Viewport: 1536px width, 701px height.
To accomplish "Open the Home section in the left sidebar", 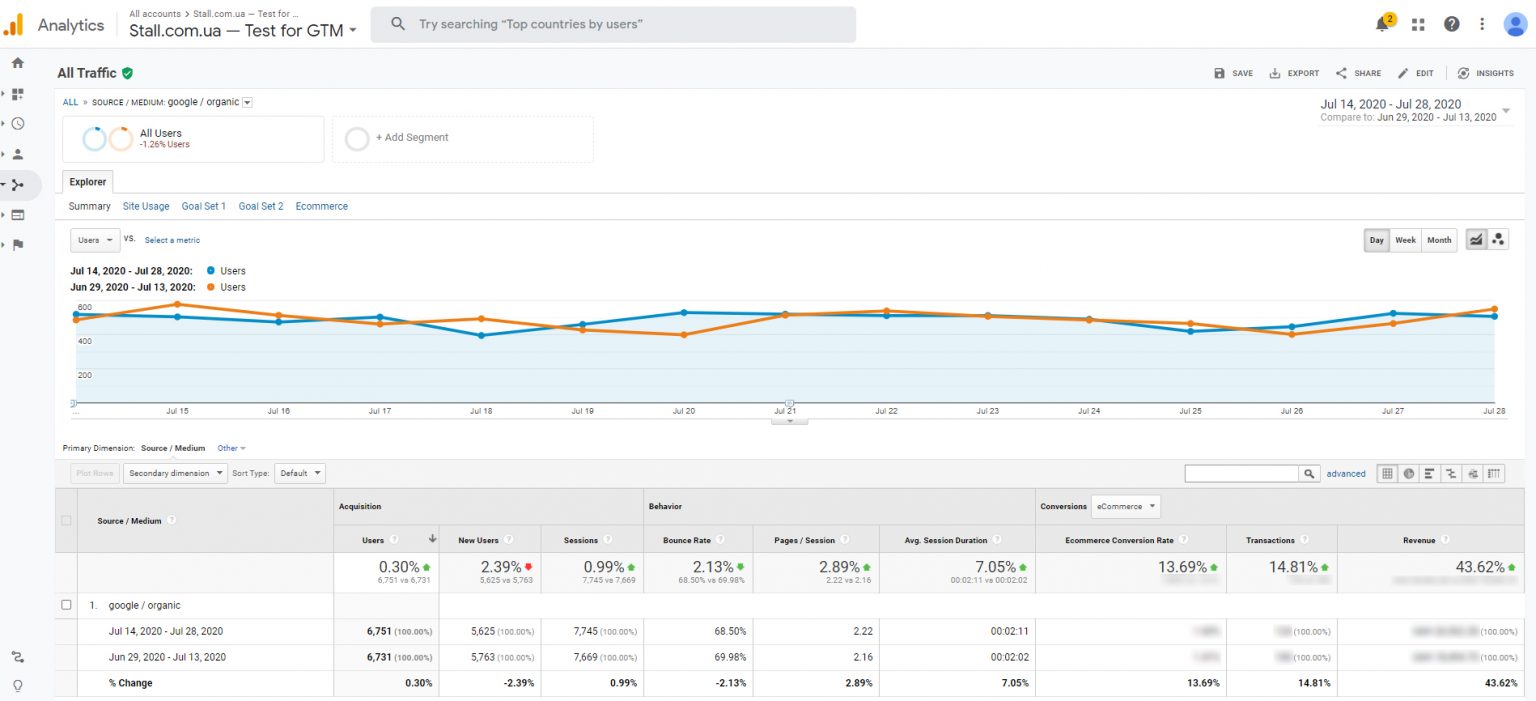I will [18, 62].
